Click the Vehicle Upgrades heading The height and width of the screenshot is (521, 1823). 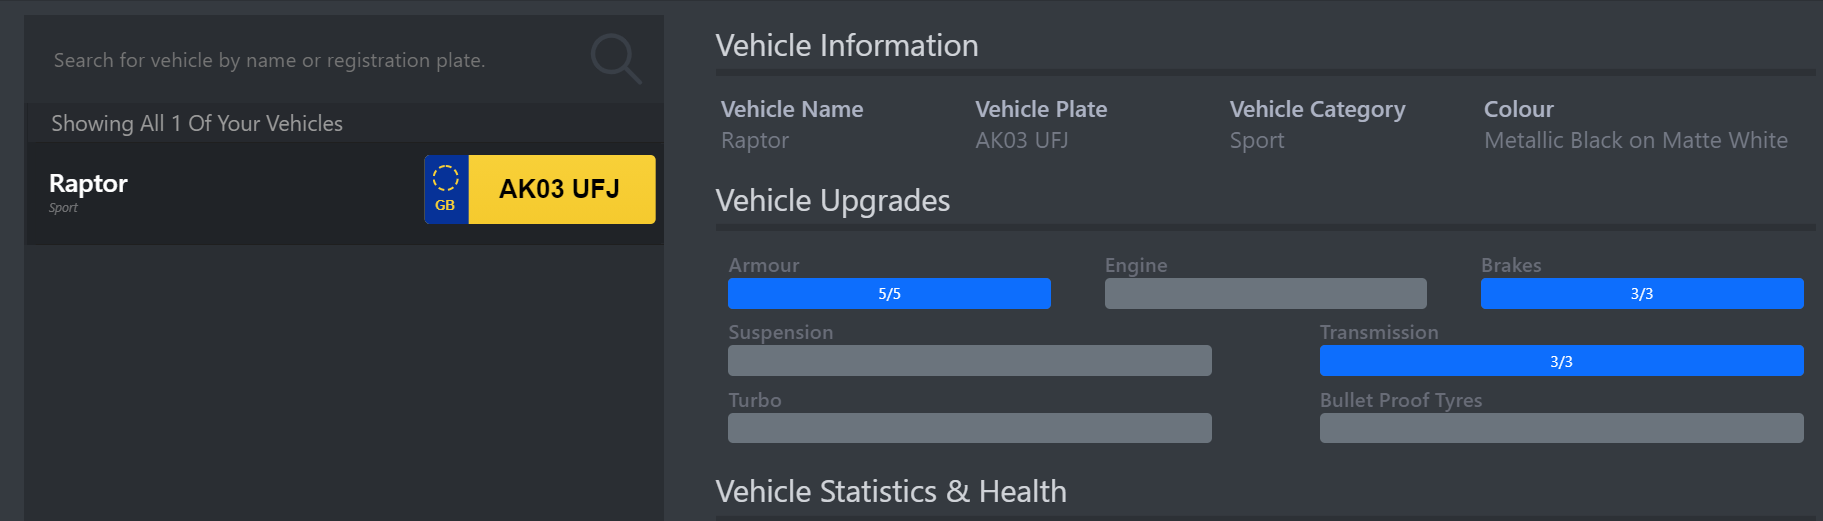(833, 201)
